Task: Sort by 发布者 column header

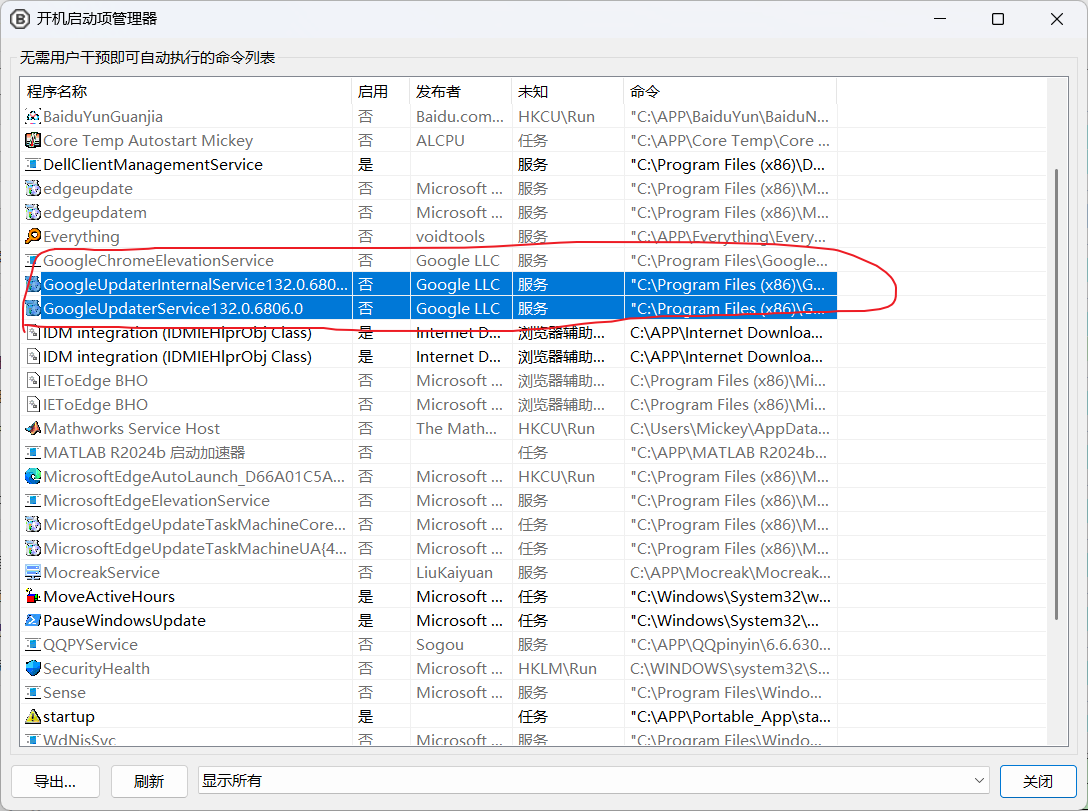Action: pos(461,91)
